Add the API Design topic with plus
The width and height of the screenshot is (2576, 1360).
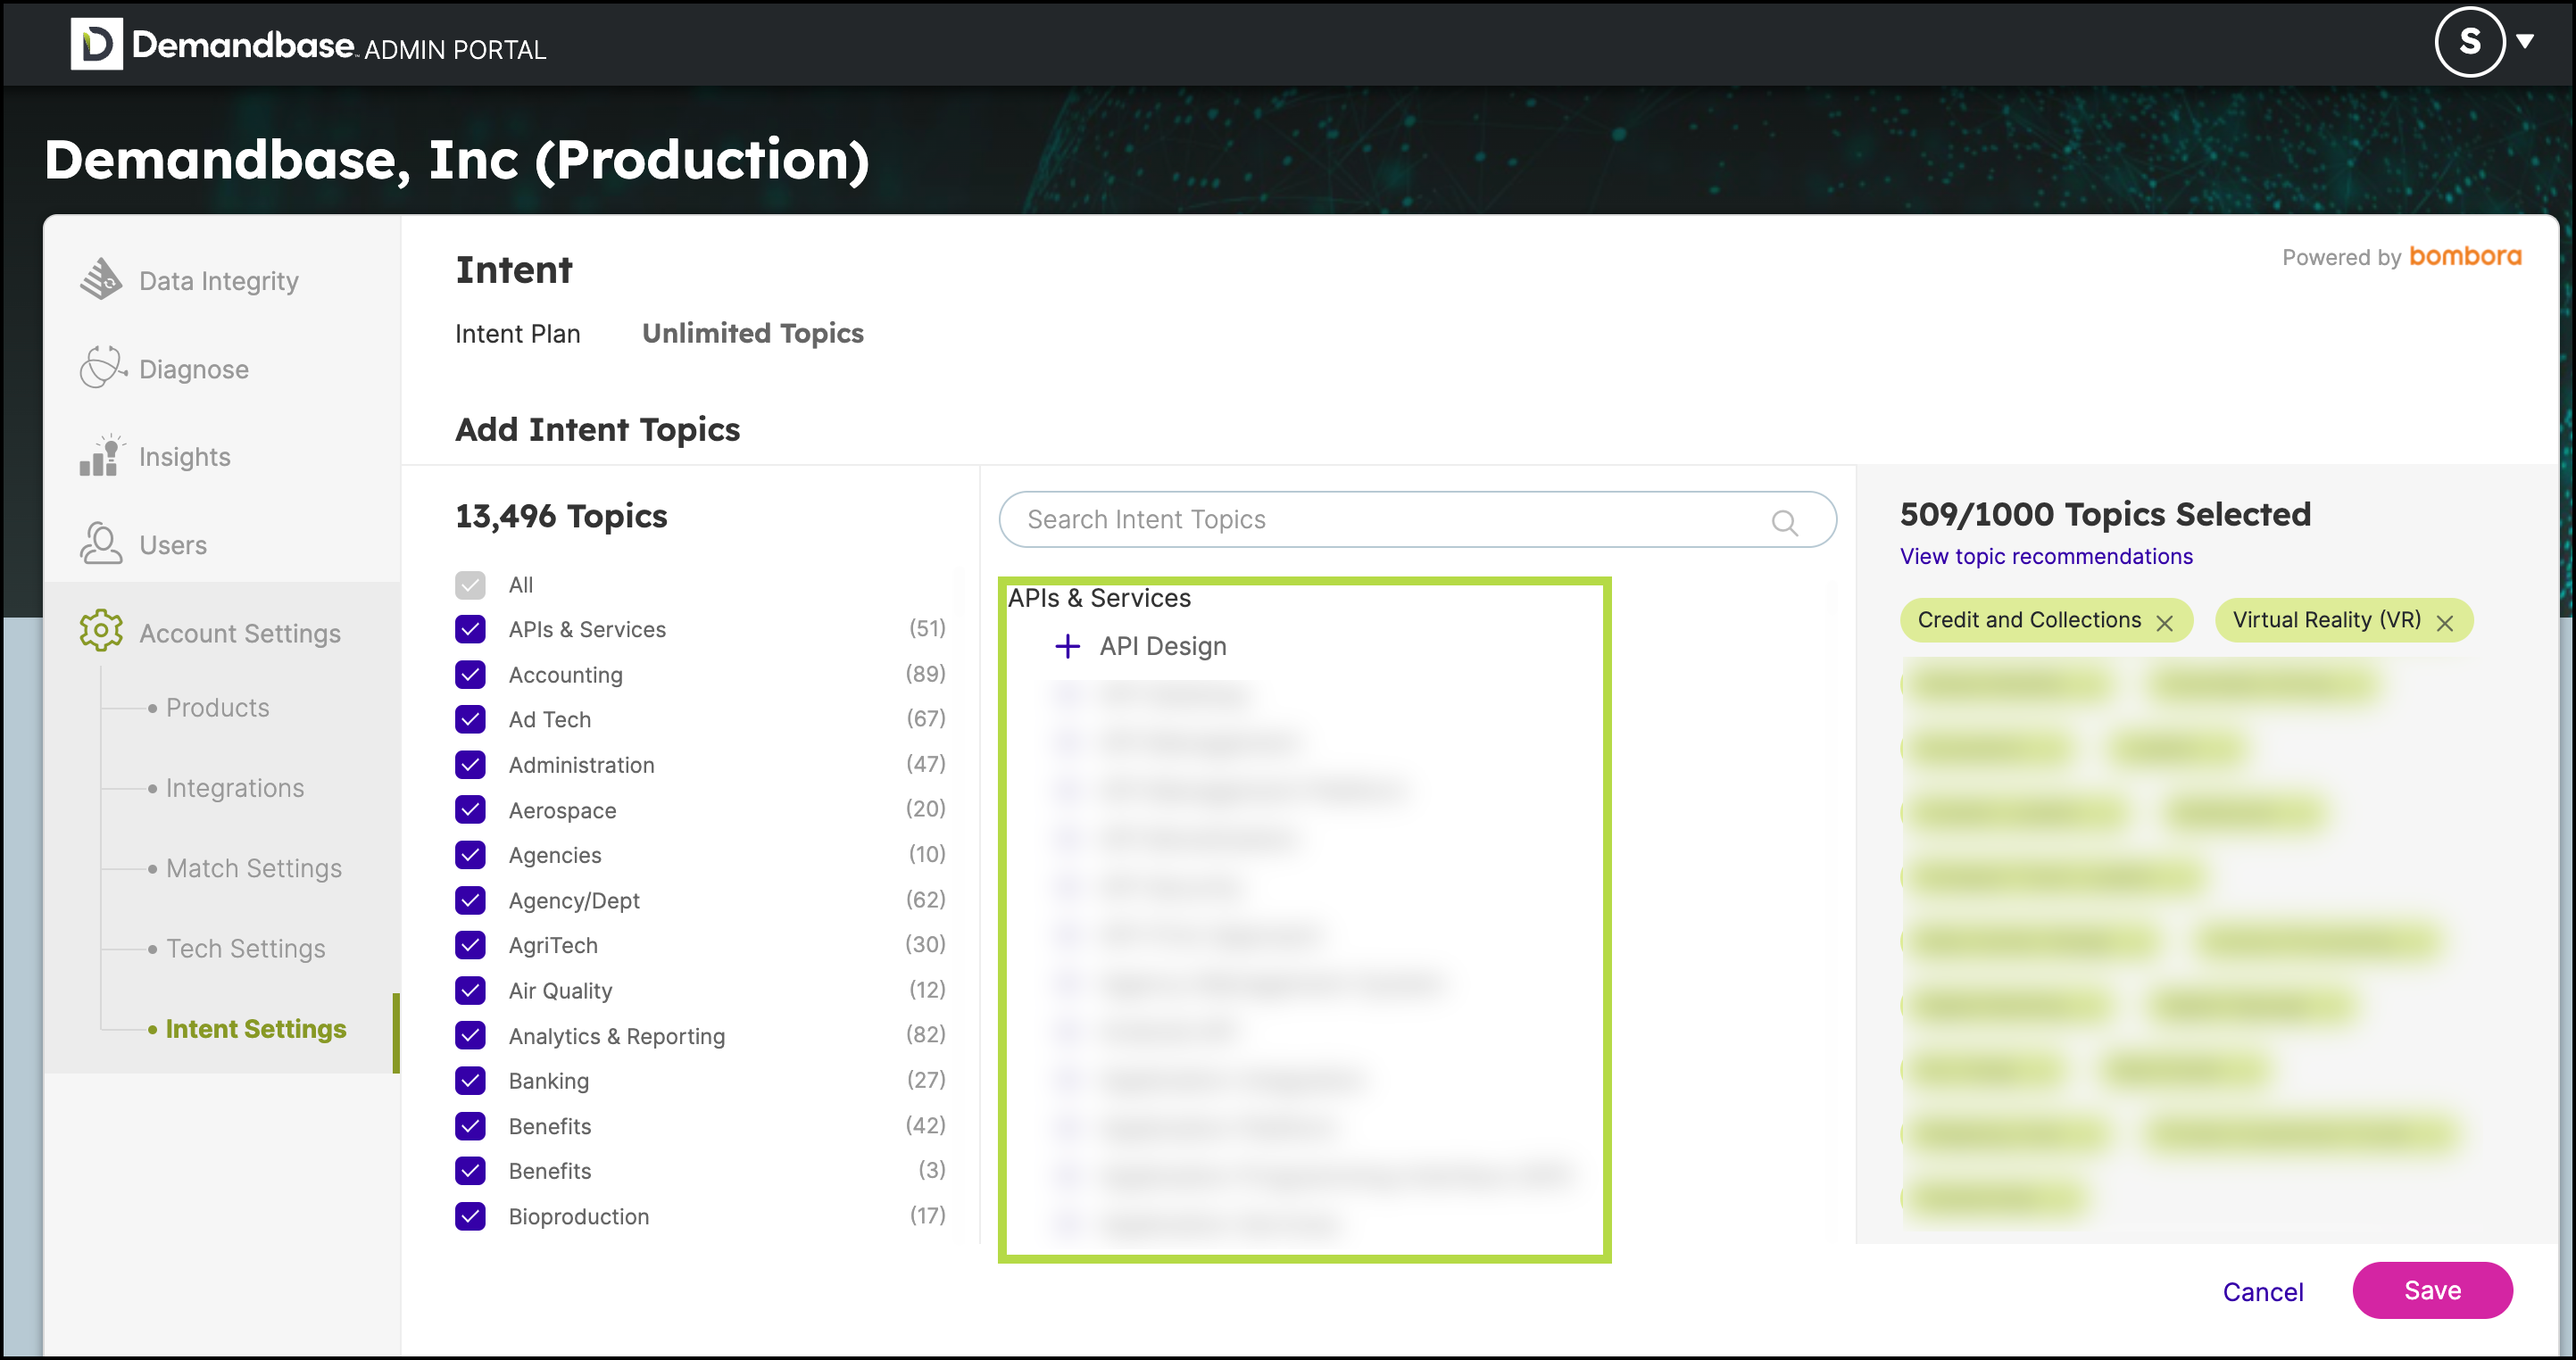coord(1067,646)
